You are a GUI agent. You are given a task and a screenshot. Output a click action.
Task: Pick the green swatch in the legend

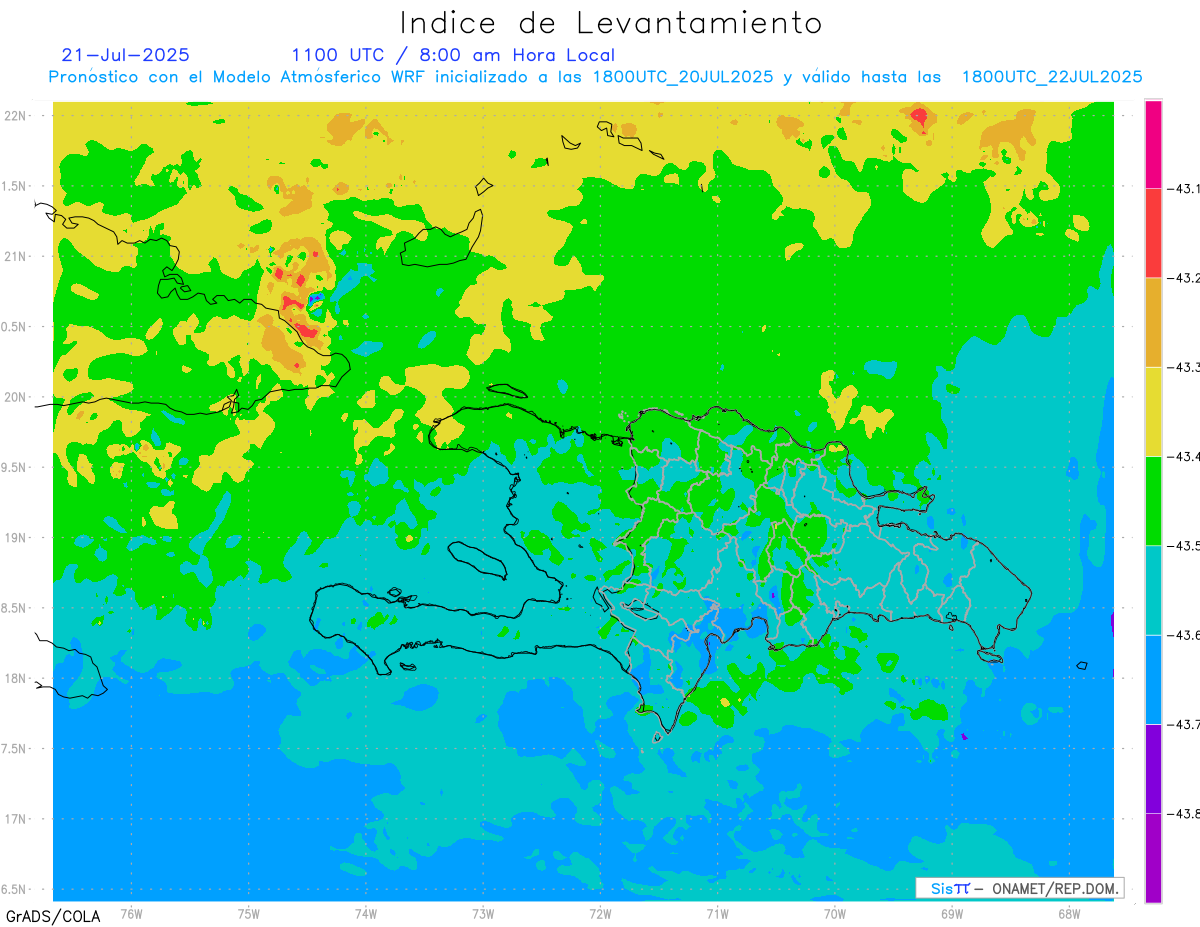coord(1153,500)
